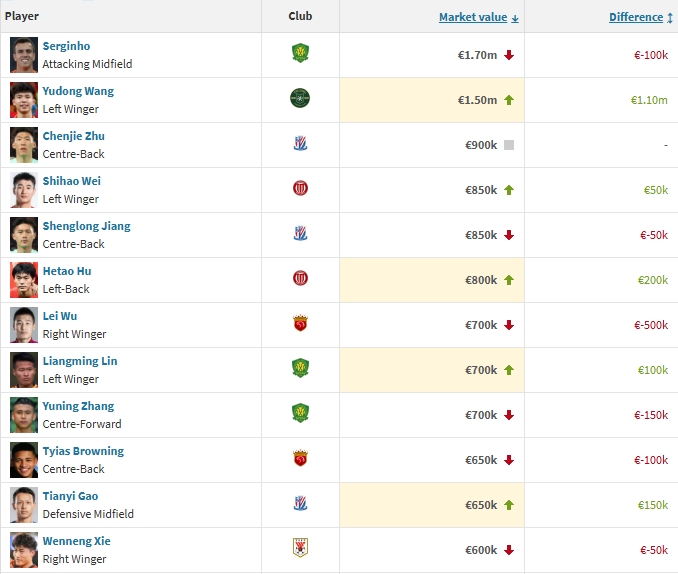Screen dimensions: 678x574
Task: Click Yuning Zhang's player photo
Action: pos(24,414)
